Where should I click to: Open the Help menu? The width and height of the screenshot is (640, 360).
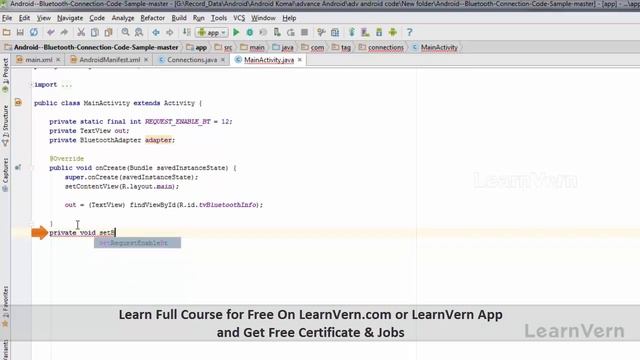click(289, 18)
